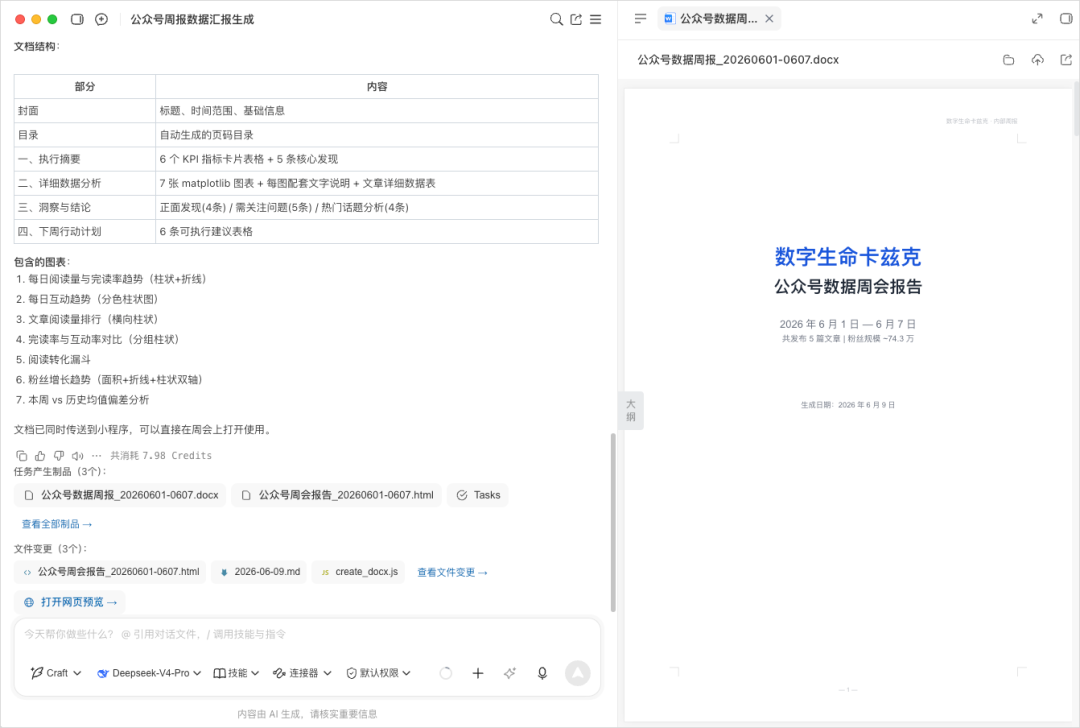Click the circular progress indicator in the input bar
The image size is (1080, 728).
(446, 673)
